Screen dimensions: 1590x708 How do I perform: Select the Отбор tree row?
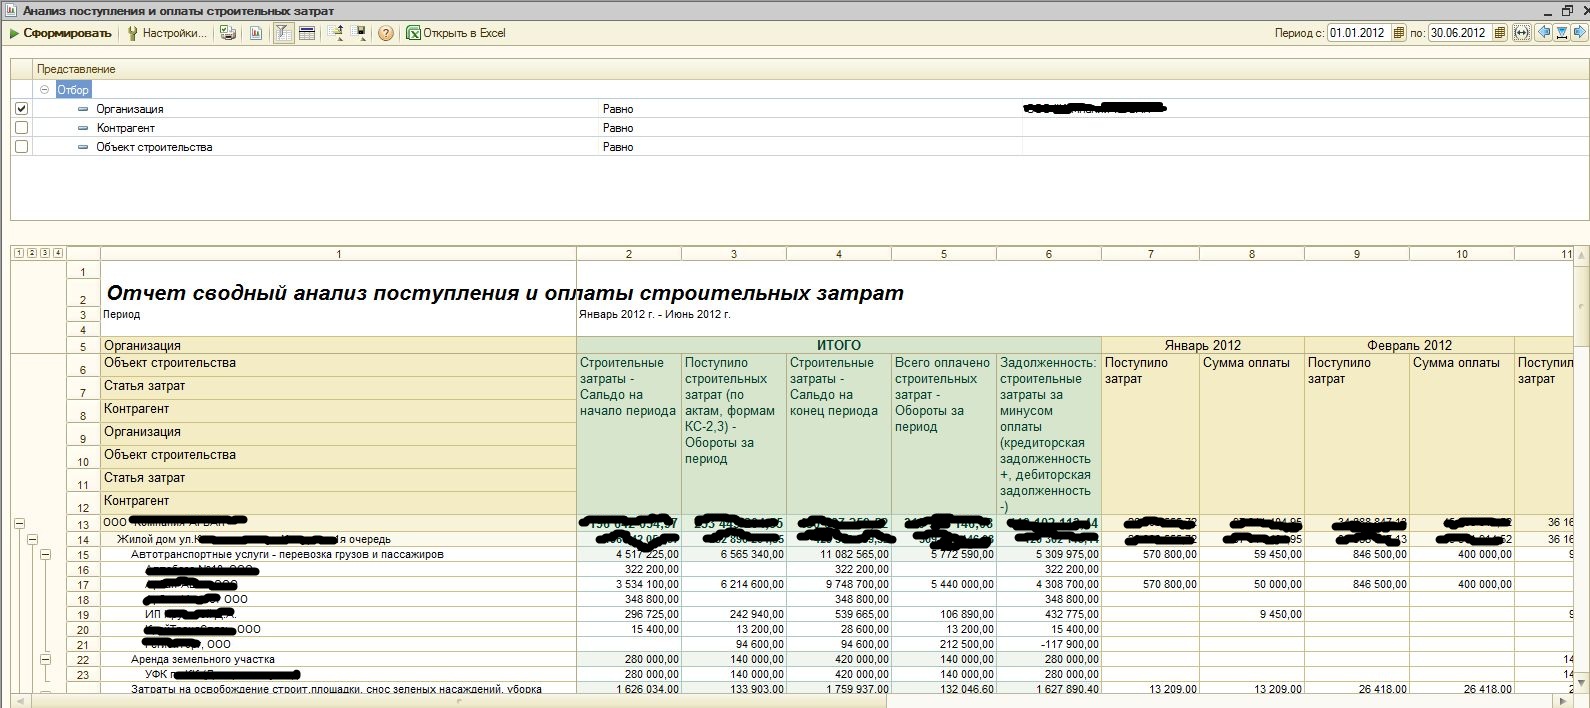point(73,89)
